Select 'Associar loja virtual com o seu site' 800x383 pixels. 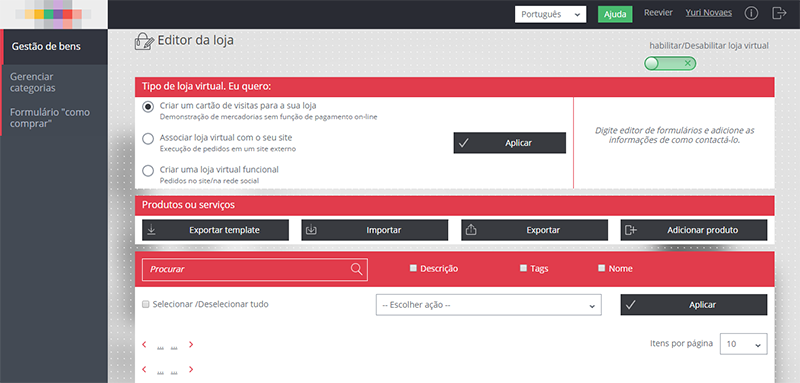coord(148,139)
